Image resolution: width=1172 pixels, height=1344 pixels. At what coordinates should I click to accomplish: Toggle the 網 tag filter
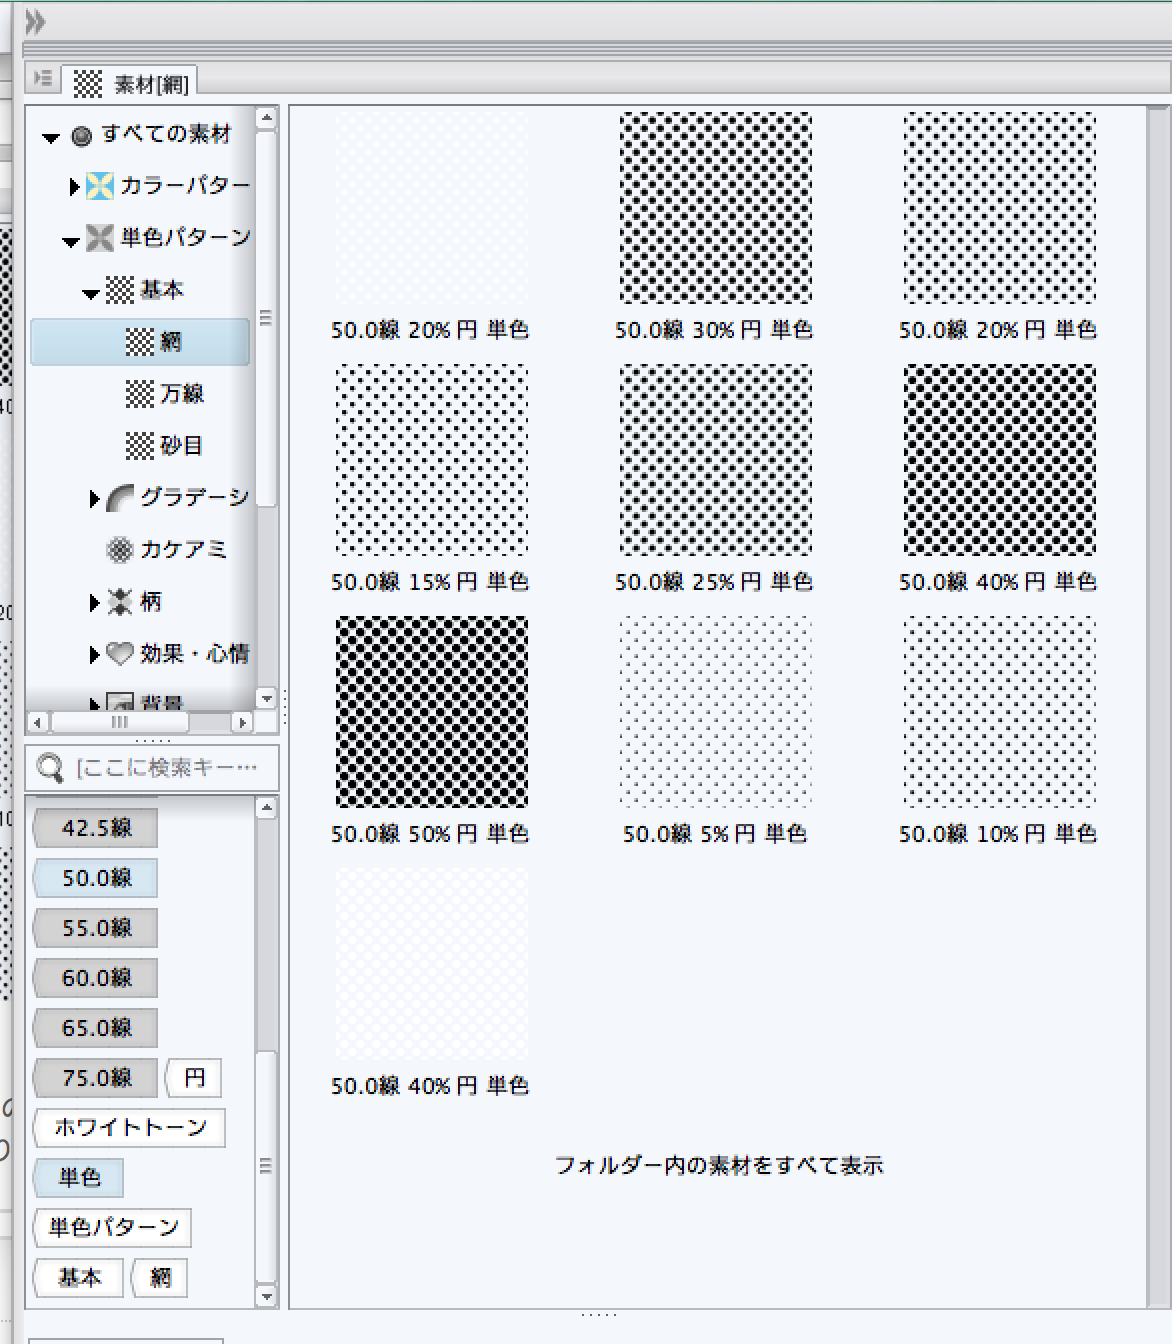[x=160, y=1278]
